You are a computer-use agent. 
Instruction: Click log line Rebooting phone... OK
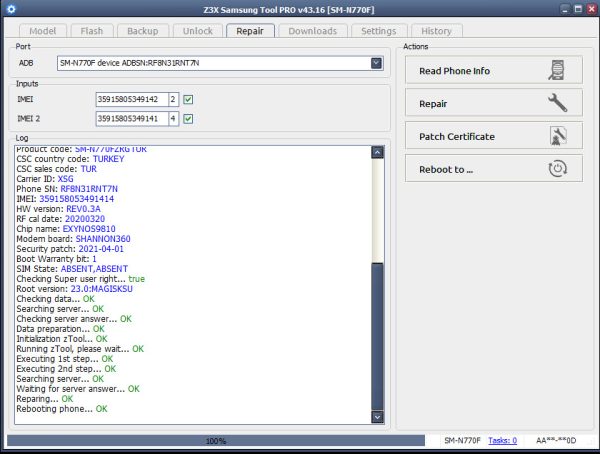(x=62, y=409)
